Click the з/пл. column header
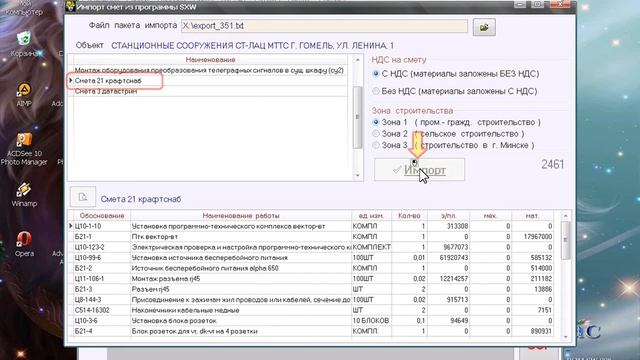This screenshot has height=360, width=640. [x=449, y=216]
